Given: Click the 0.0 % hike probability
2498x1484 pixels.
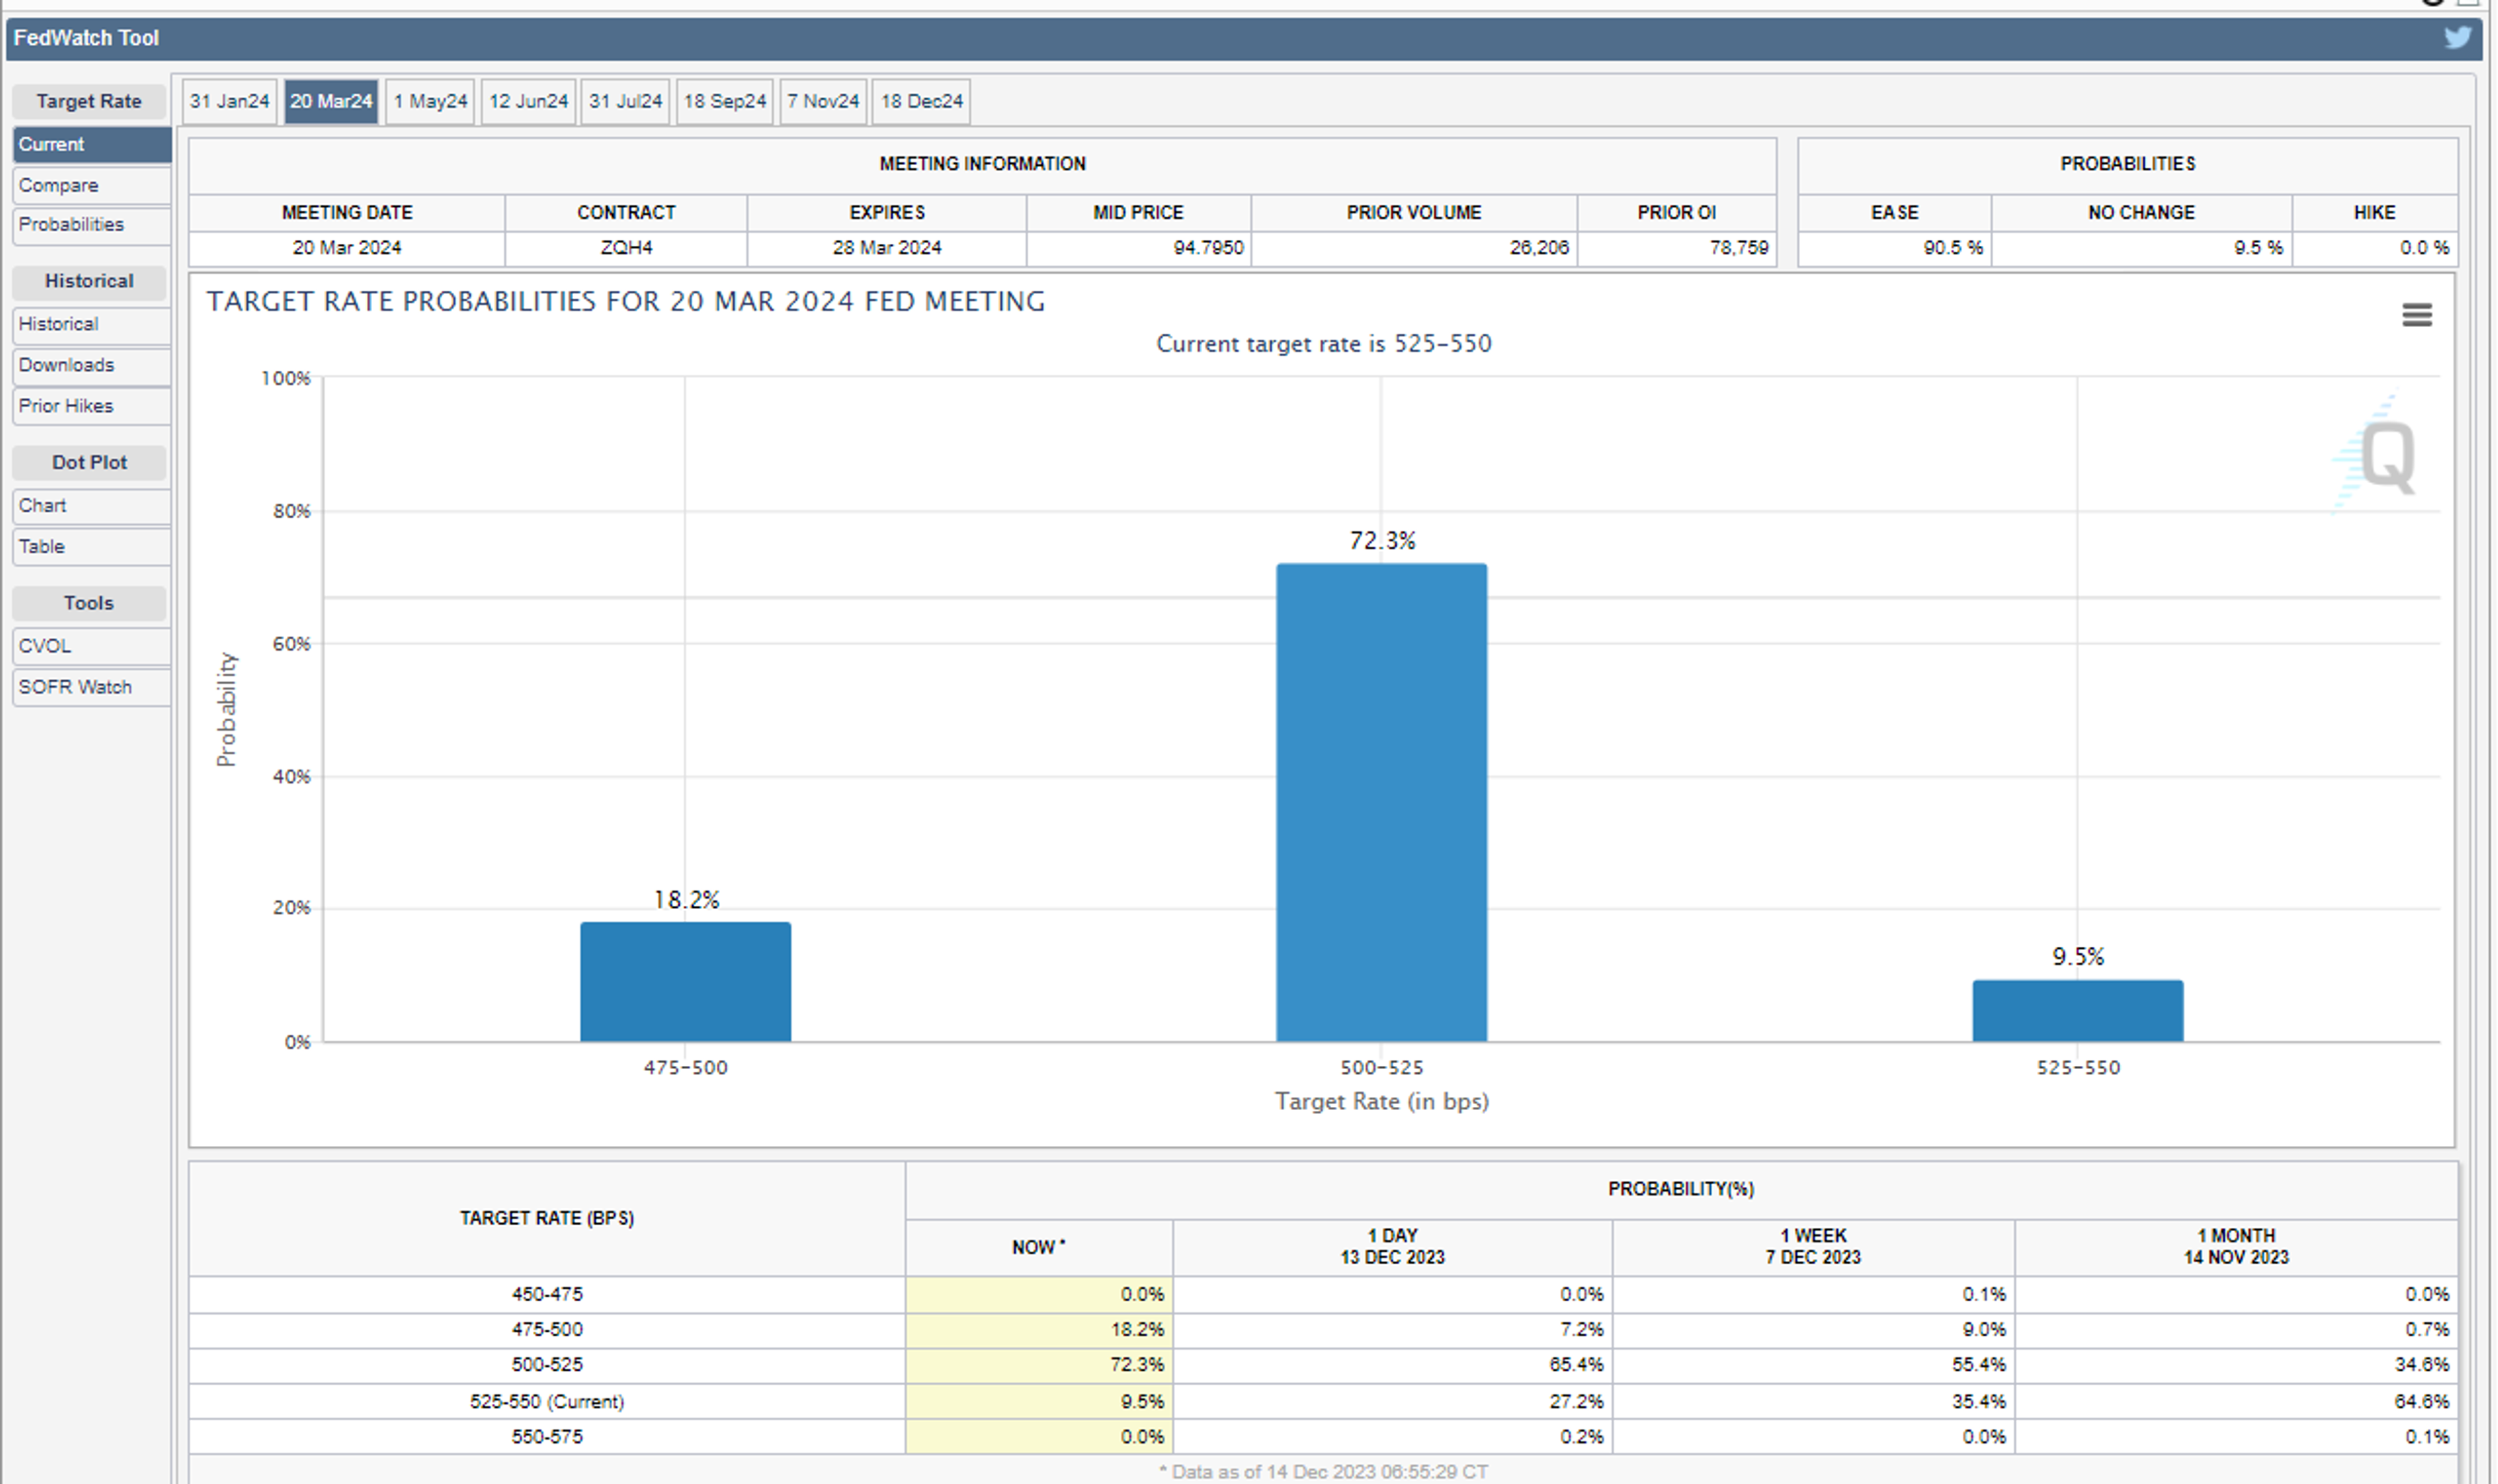Looking at the screenshot, I should (2424, 248).
